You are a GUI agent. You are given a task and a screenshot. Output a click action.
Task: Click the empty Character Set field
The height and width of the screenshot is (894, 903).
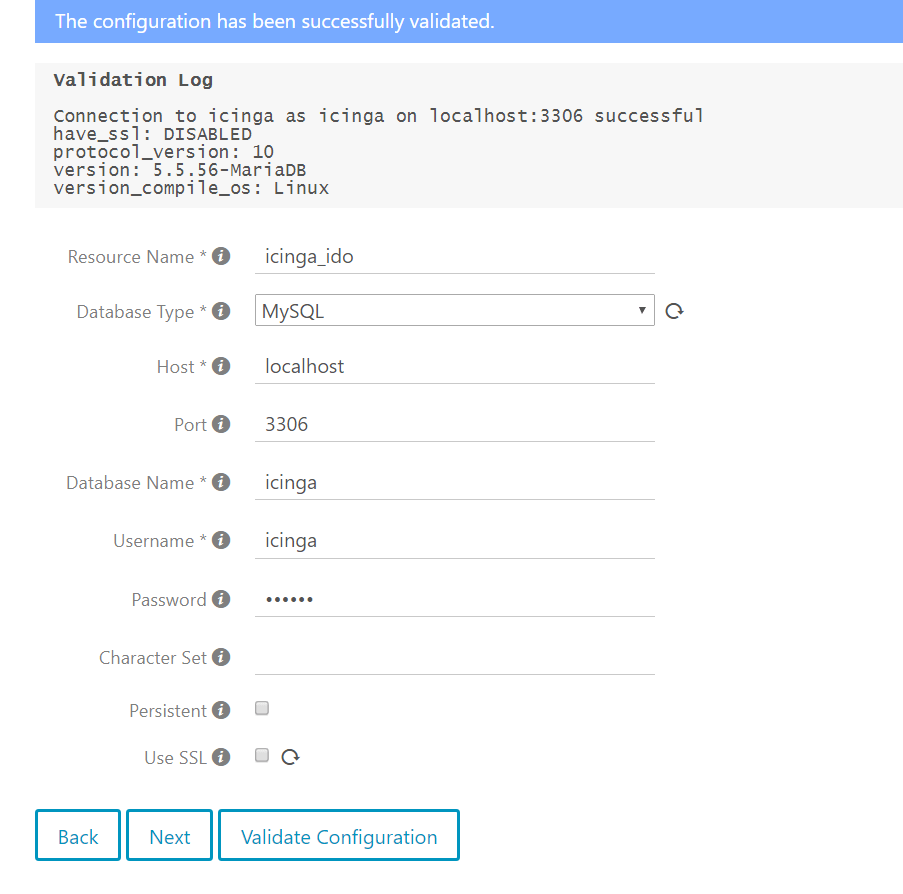454,658
